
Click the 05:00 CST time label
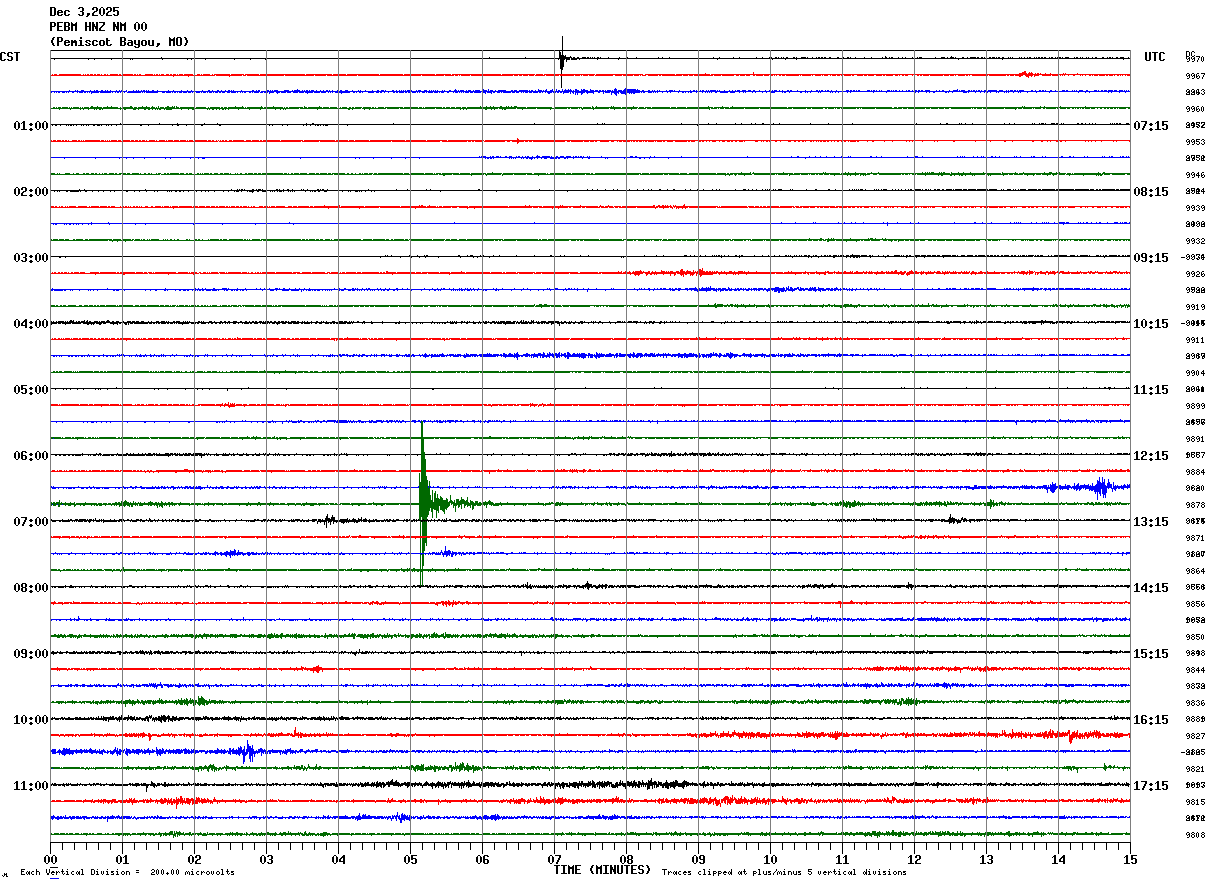coord(30,390)
